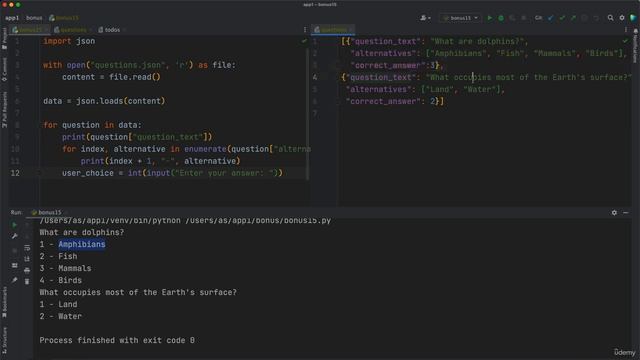Click the bonus15 file breadcrumb
640x360 pixels.
point(64,18)
